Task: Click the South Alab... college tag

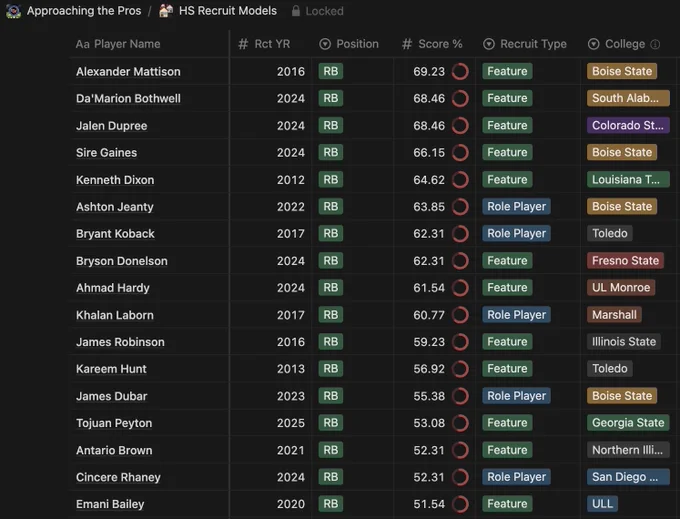Action: click(x=628, y=98)
